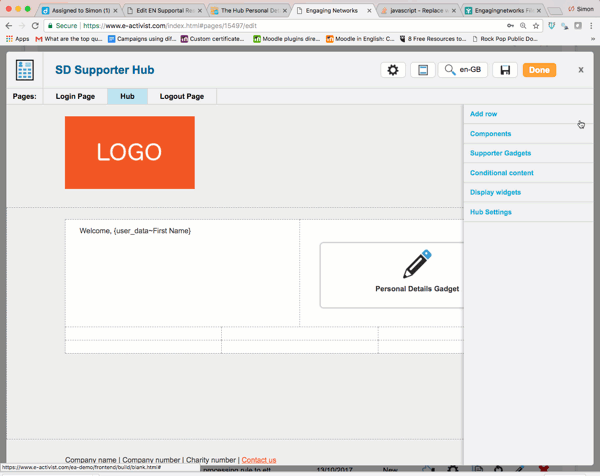Screen dimensions: 600x476
Task: Expand the Components section
Action: 490,133
